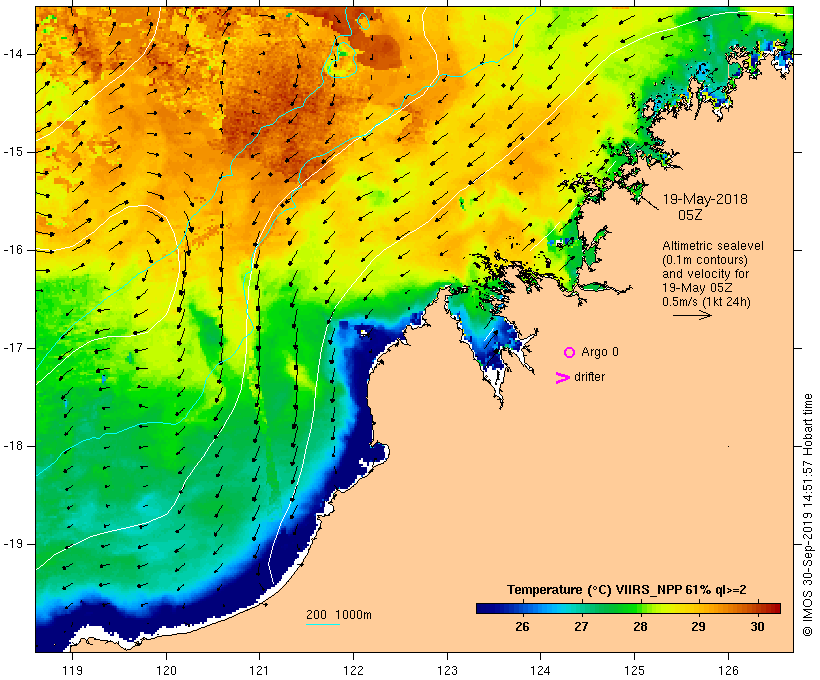Click the longitude label '125'
This screenshot has width=820, height=680.
click(x=634, y=671)
